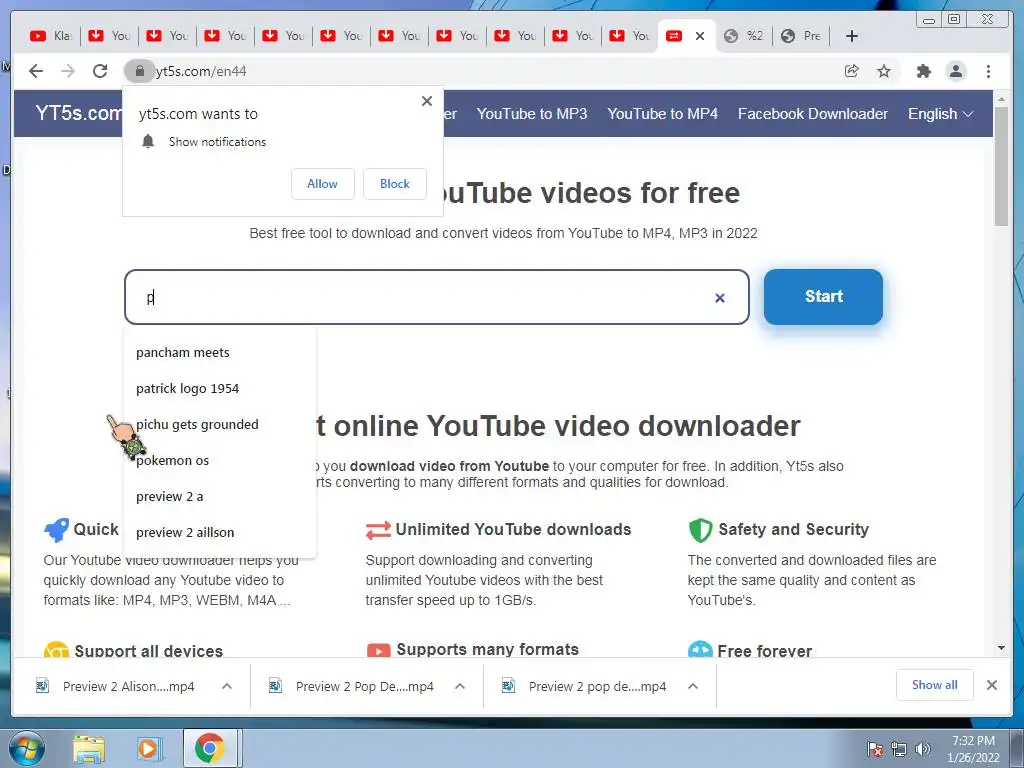Launch Windows Media Player from taskbar
Image resolution: width=1024 pixels, height=768 pixels.
(148, 748)
